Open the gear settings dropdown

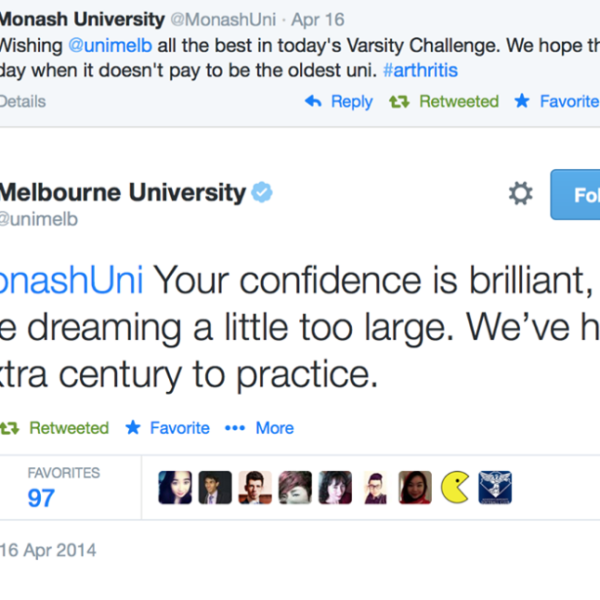pos(521,194)
